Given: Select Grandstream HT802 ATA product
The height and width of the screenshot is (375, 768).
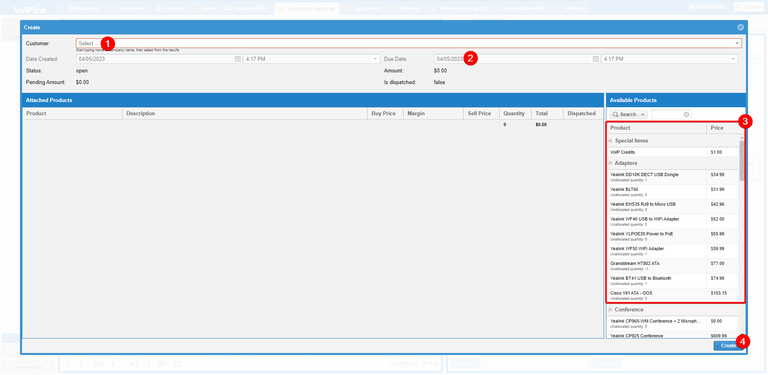Looking at the screenshot, I should click(x=673, y=266).
